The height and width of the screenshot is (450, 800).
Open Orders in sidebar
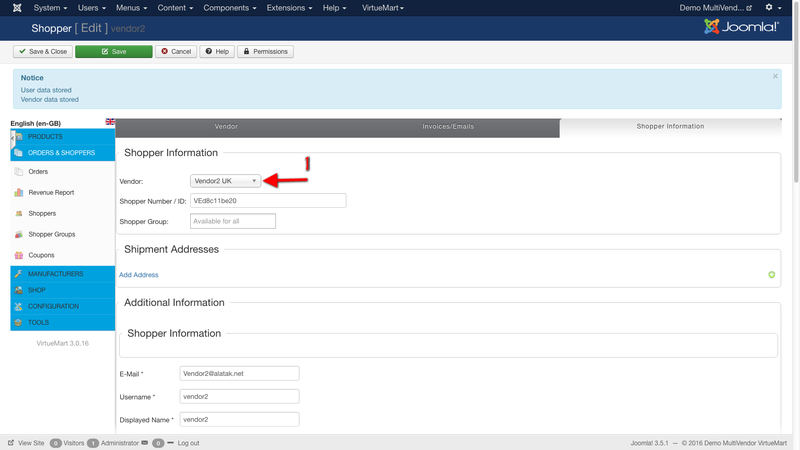pyautogui.click(x=38, y=171)
